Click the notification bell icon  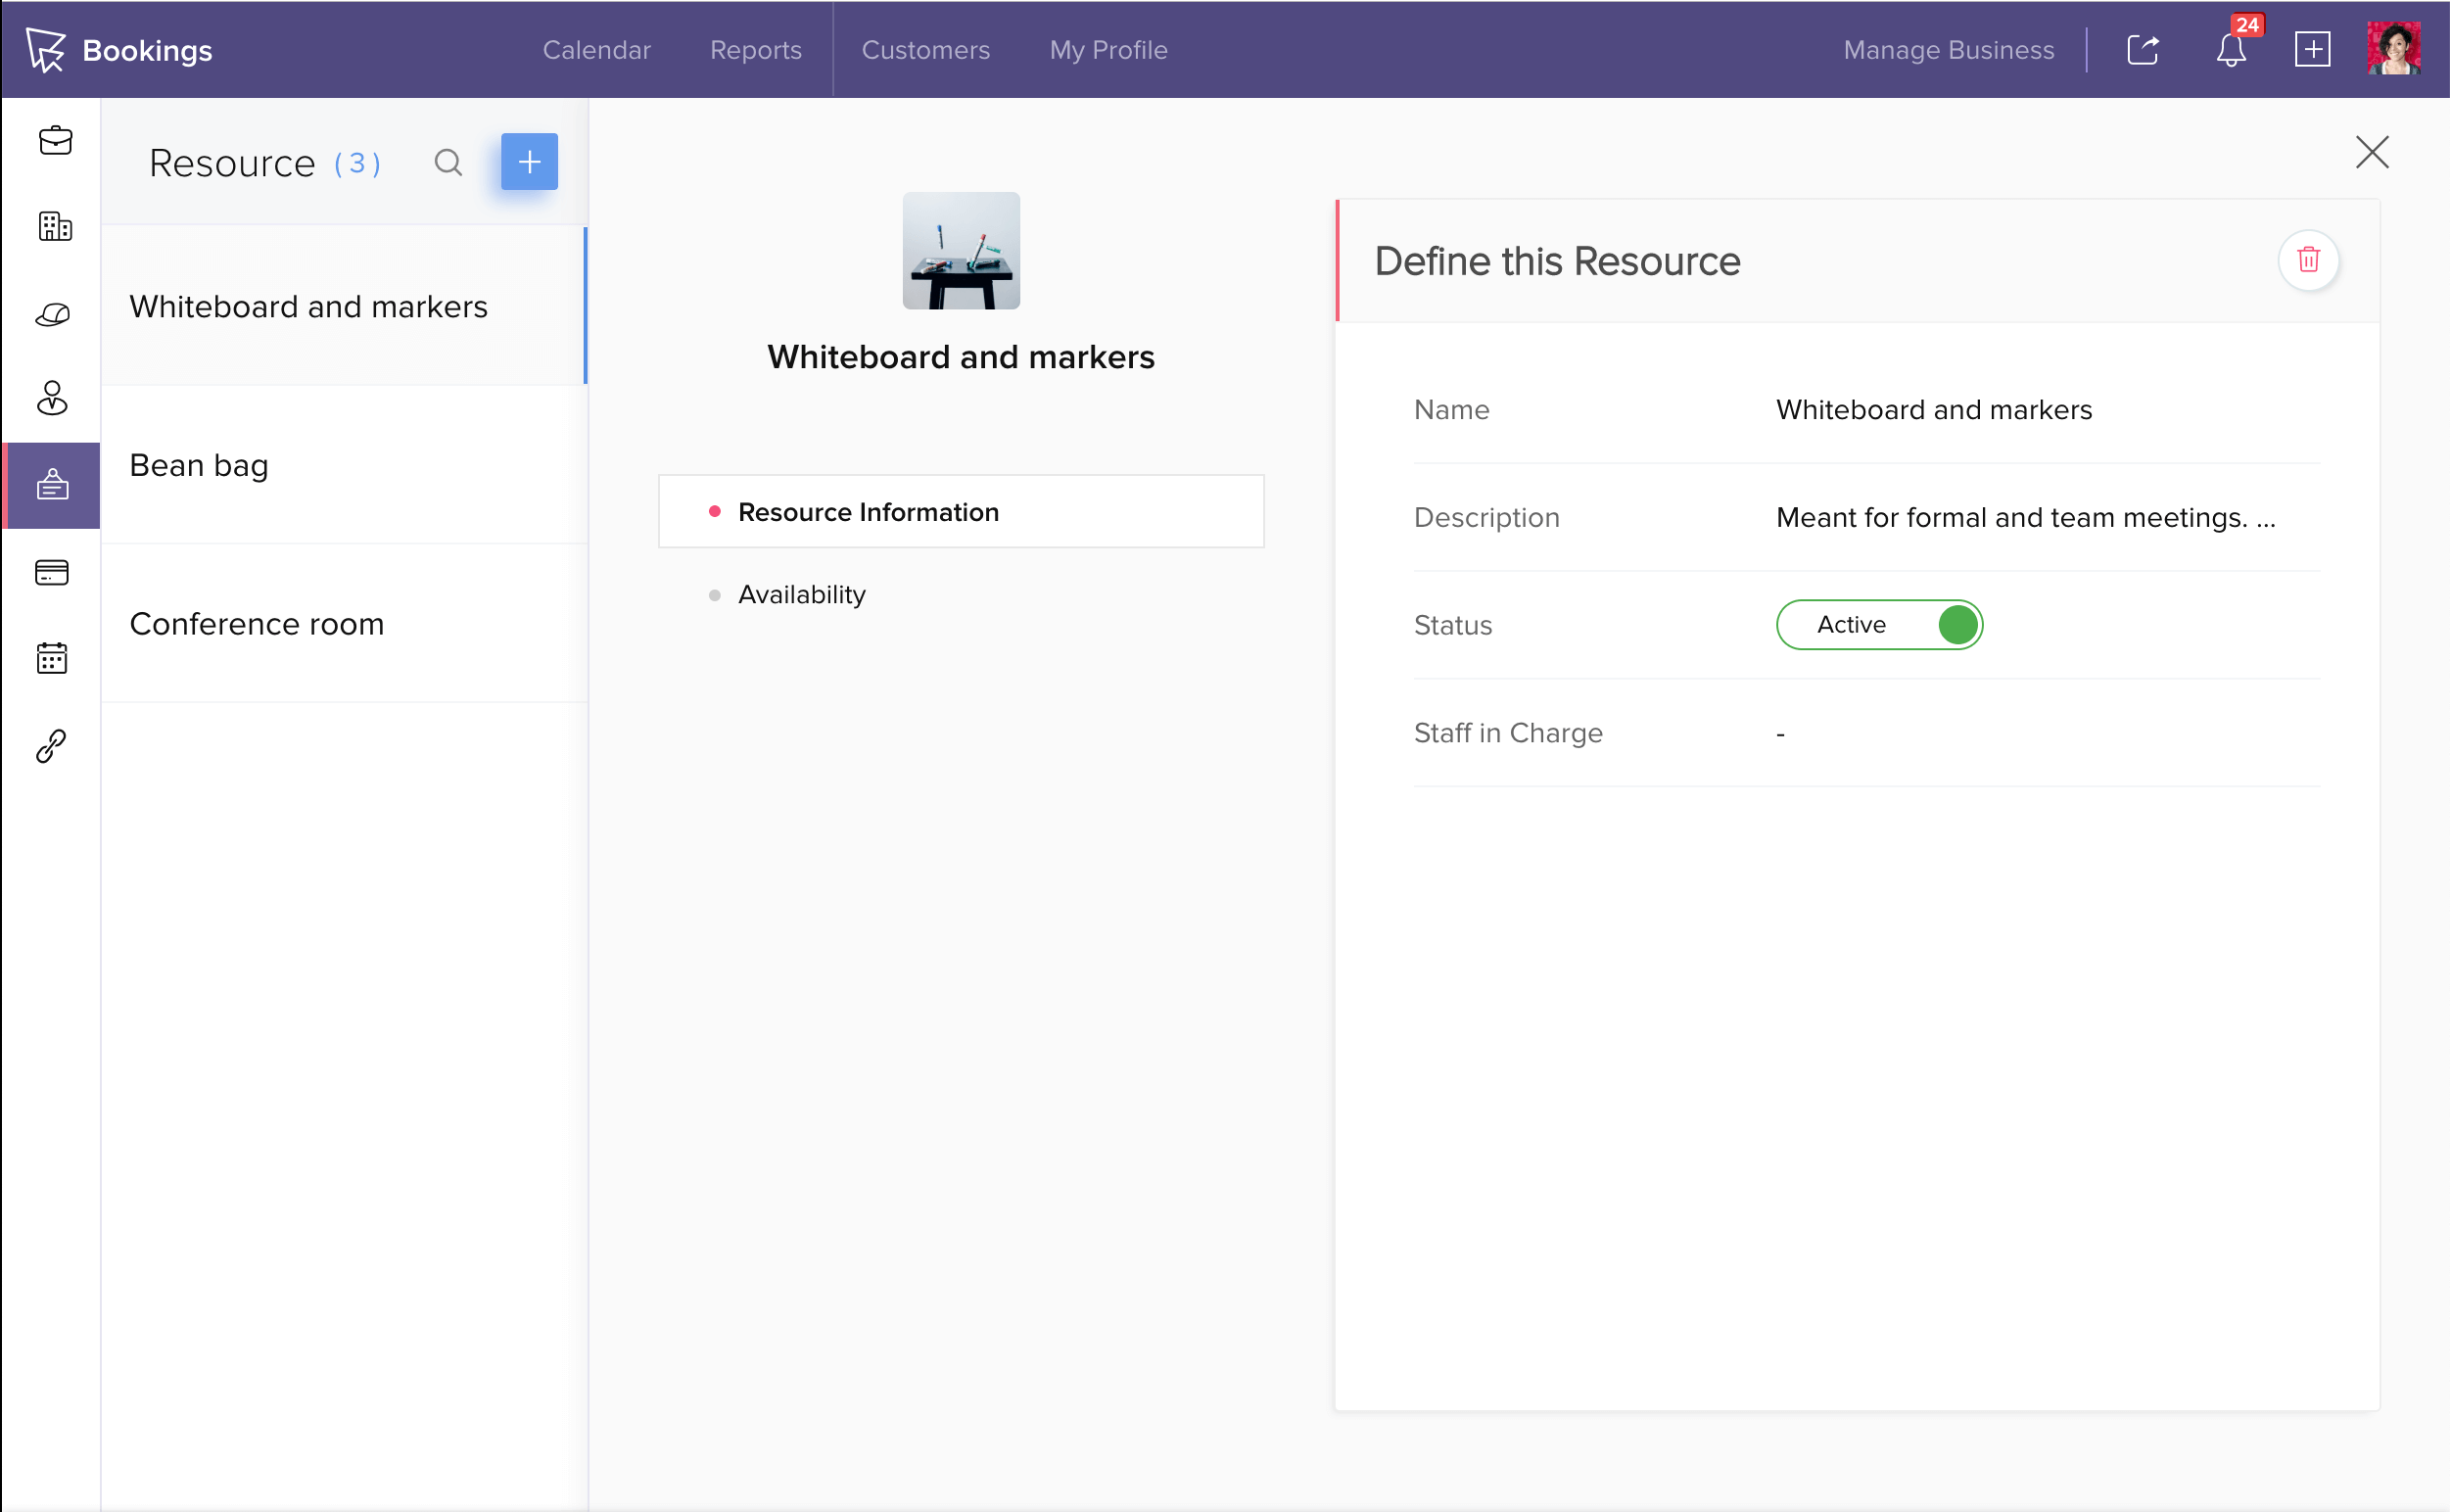[x=2230, y=50]
